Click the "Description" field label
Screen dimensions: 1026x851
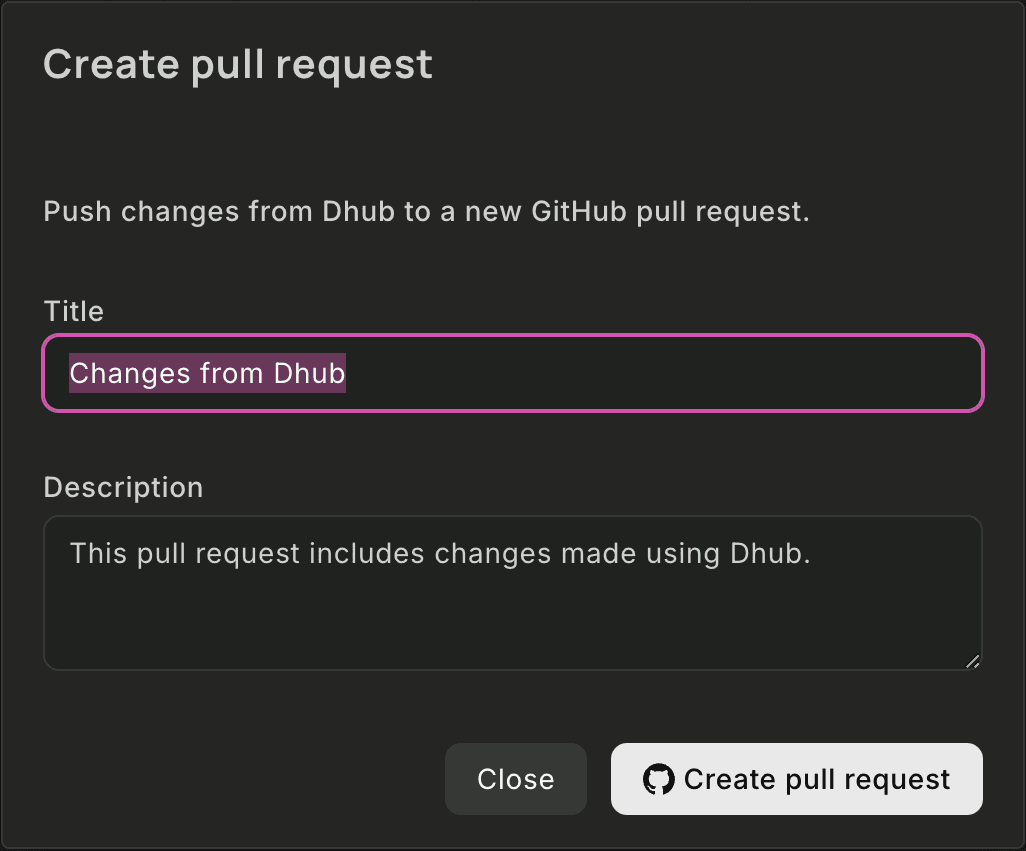[123, 487]
